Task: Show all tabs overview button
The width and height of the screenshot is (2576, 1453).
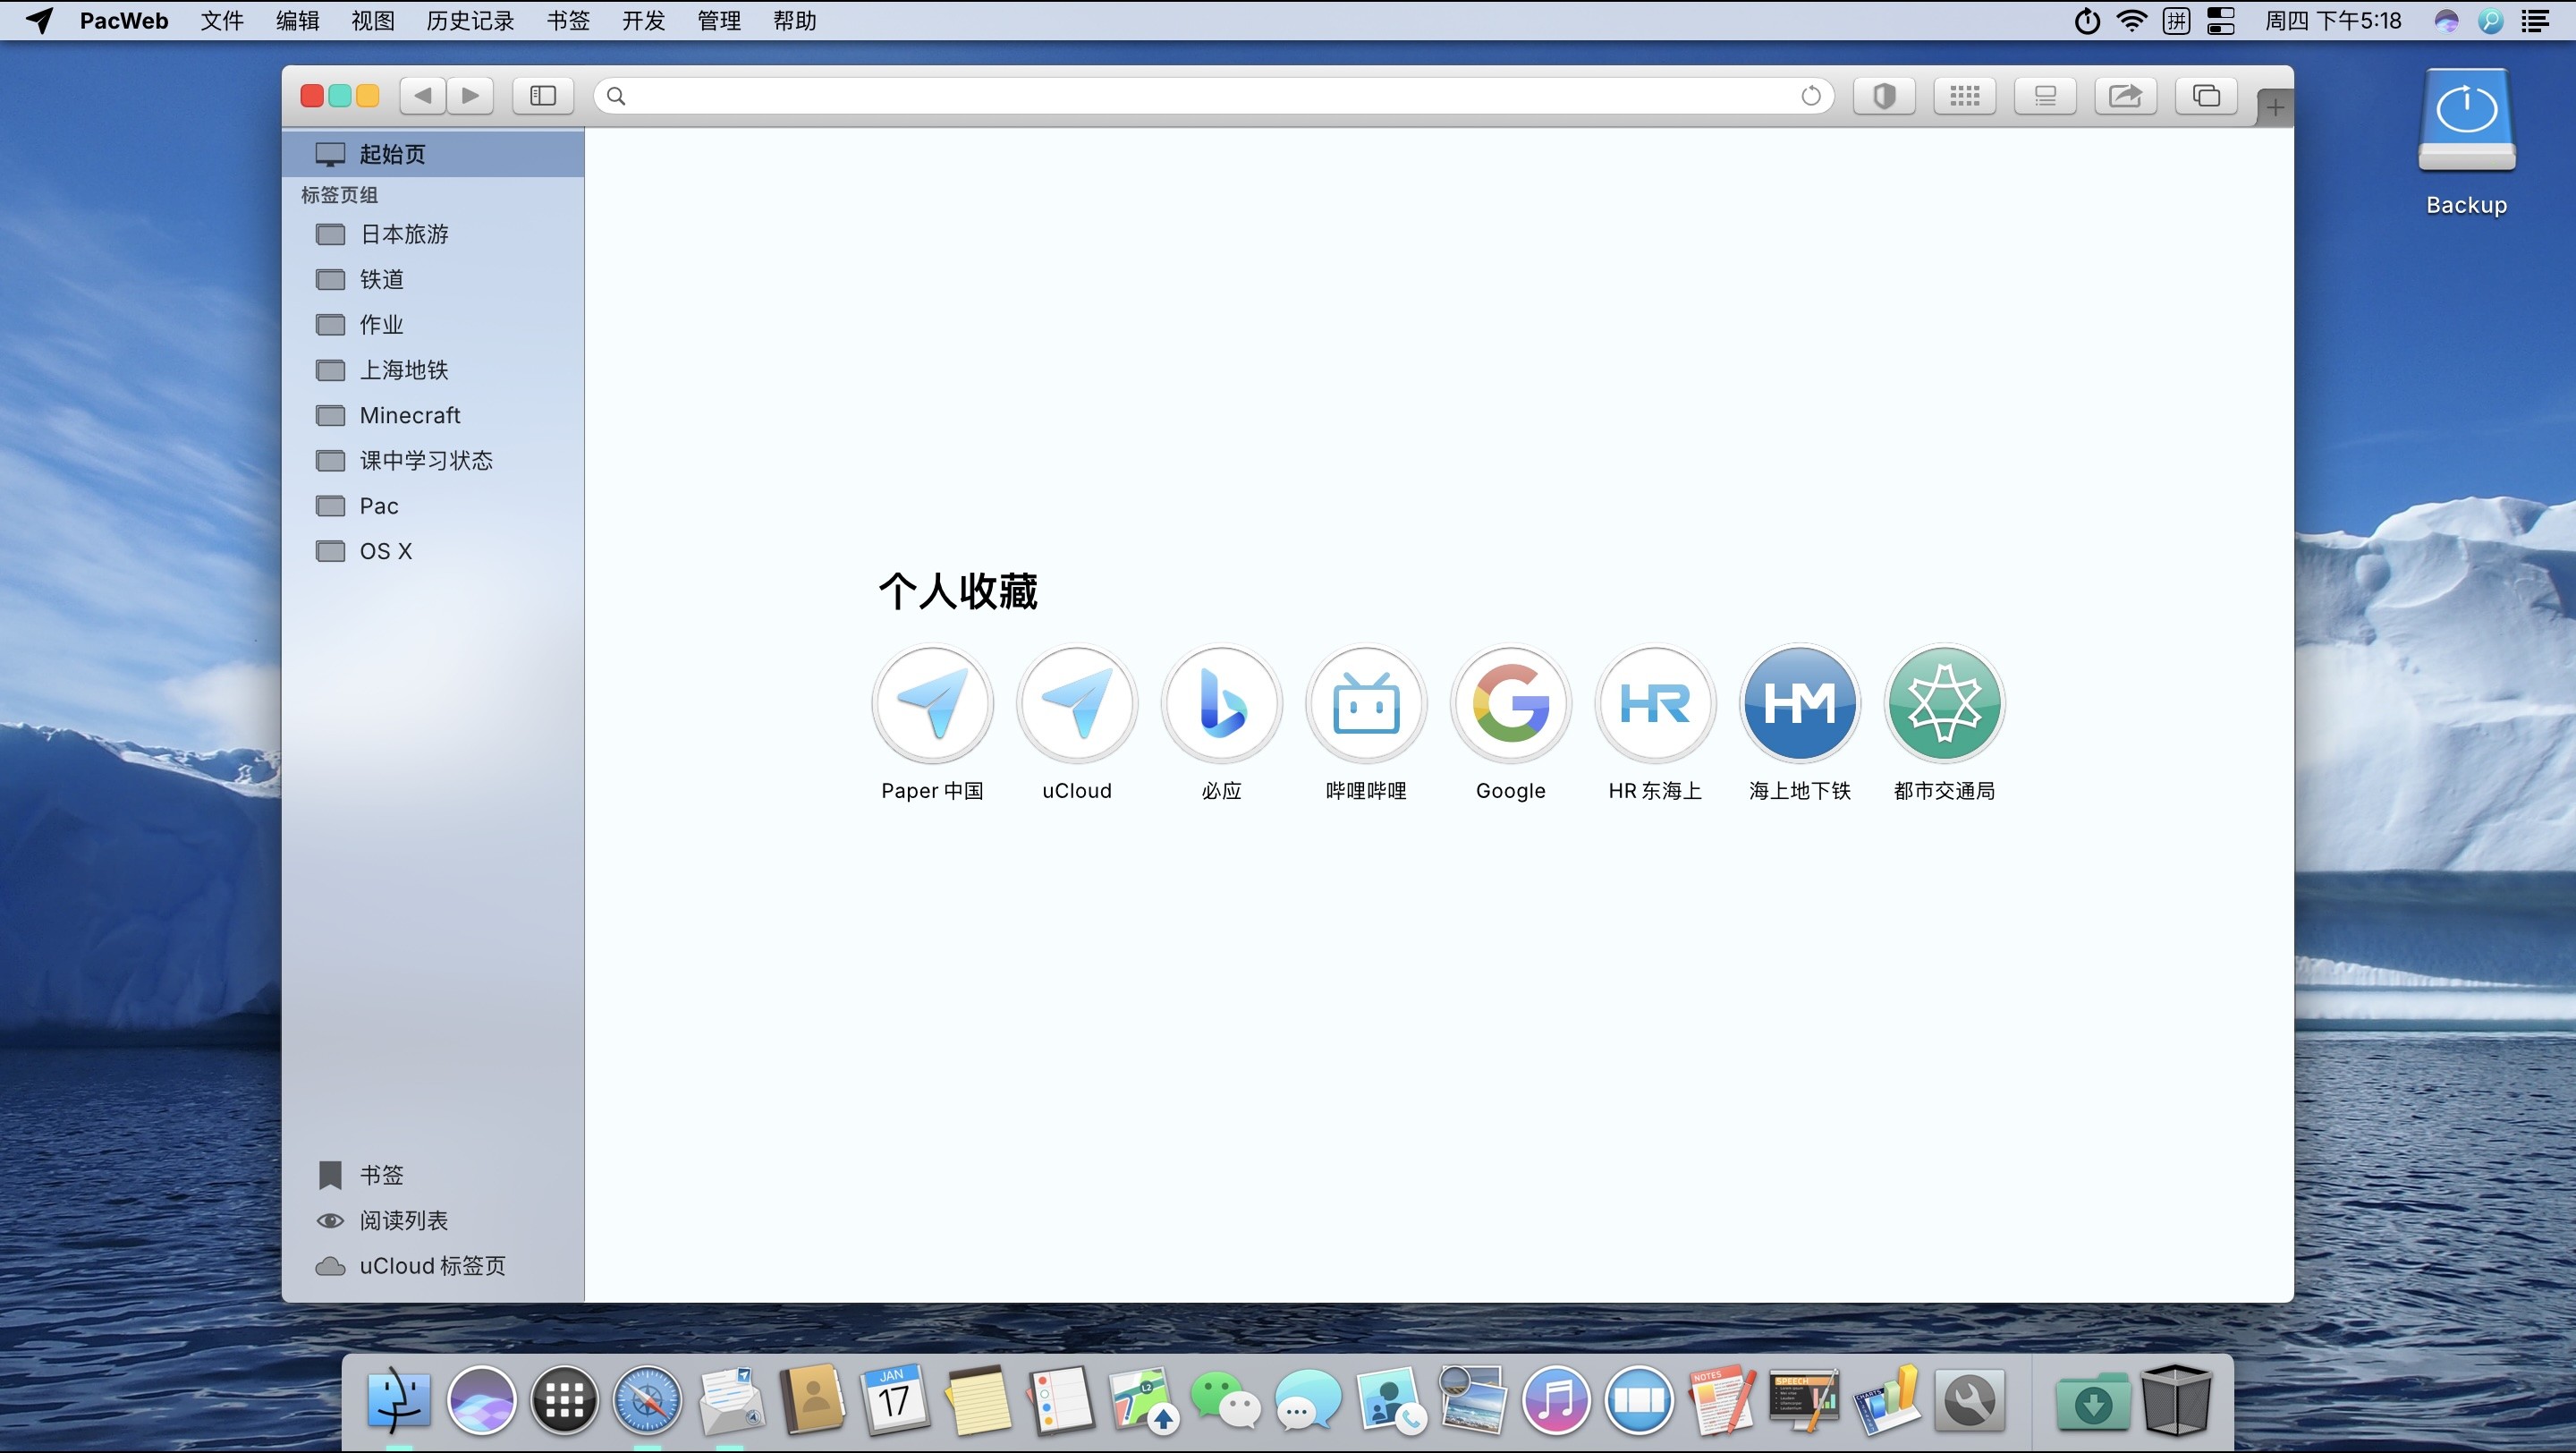Action: pos(2206,96)
